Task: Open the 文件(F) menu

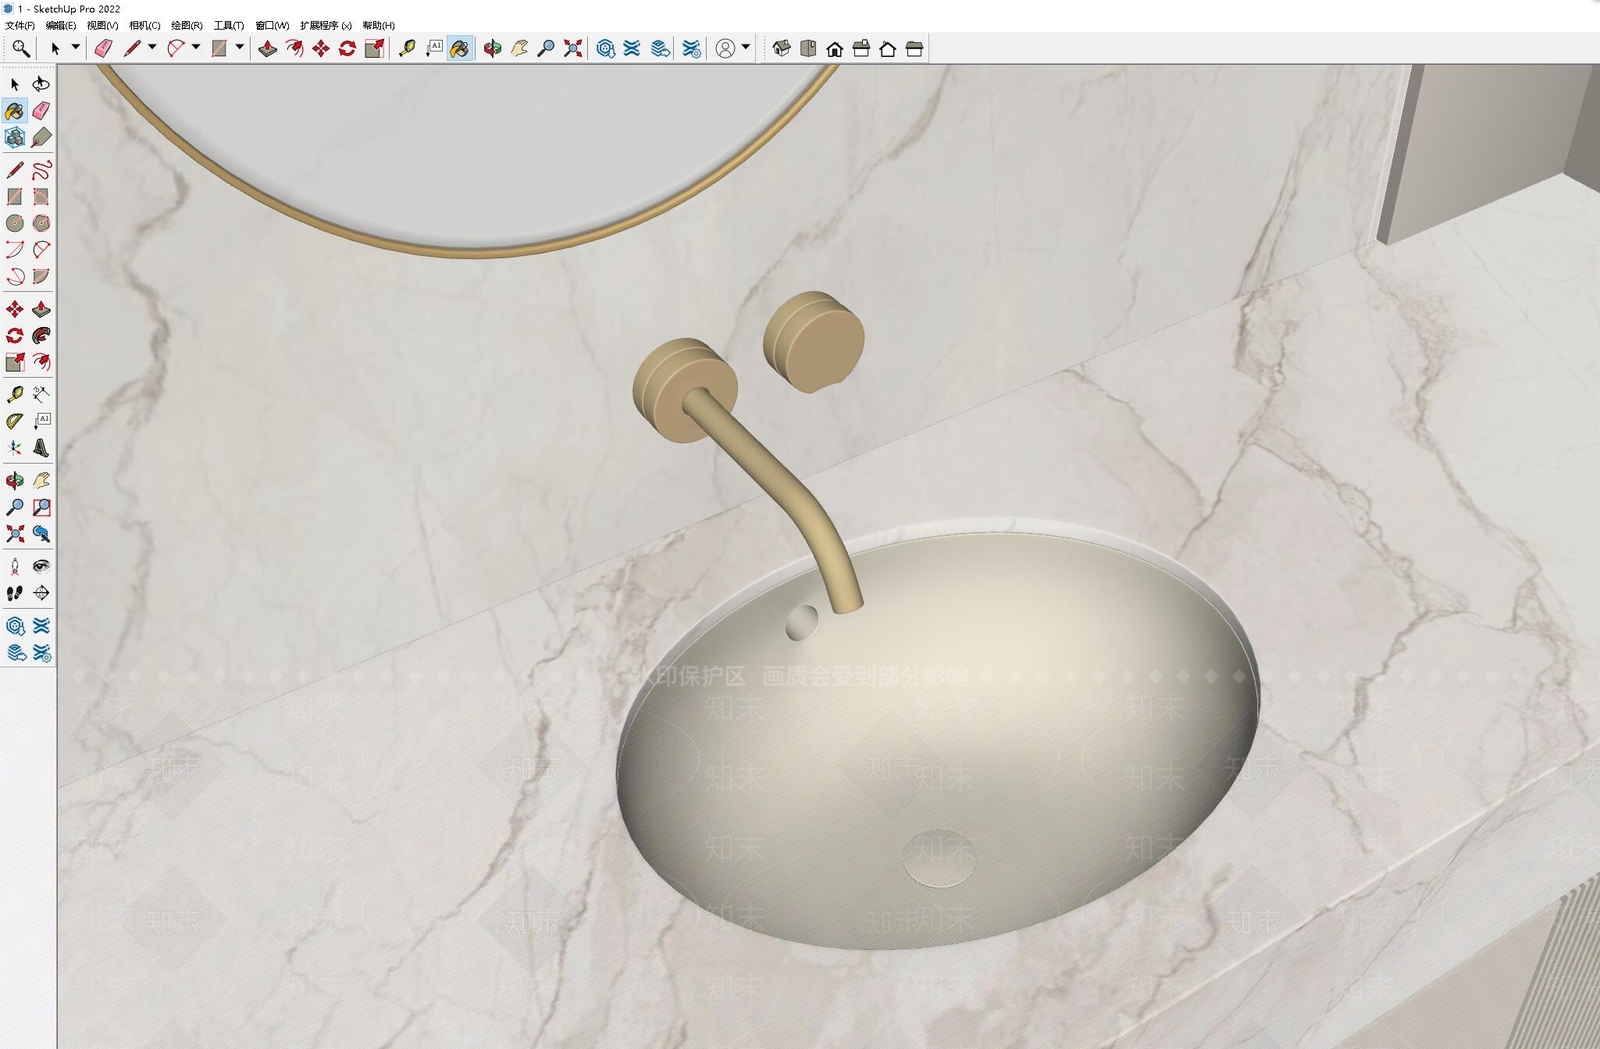Action: click(20, 25)
